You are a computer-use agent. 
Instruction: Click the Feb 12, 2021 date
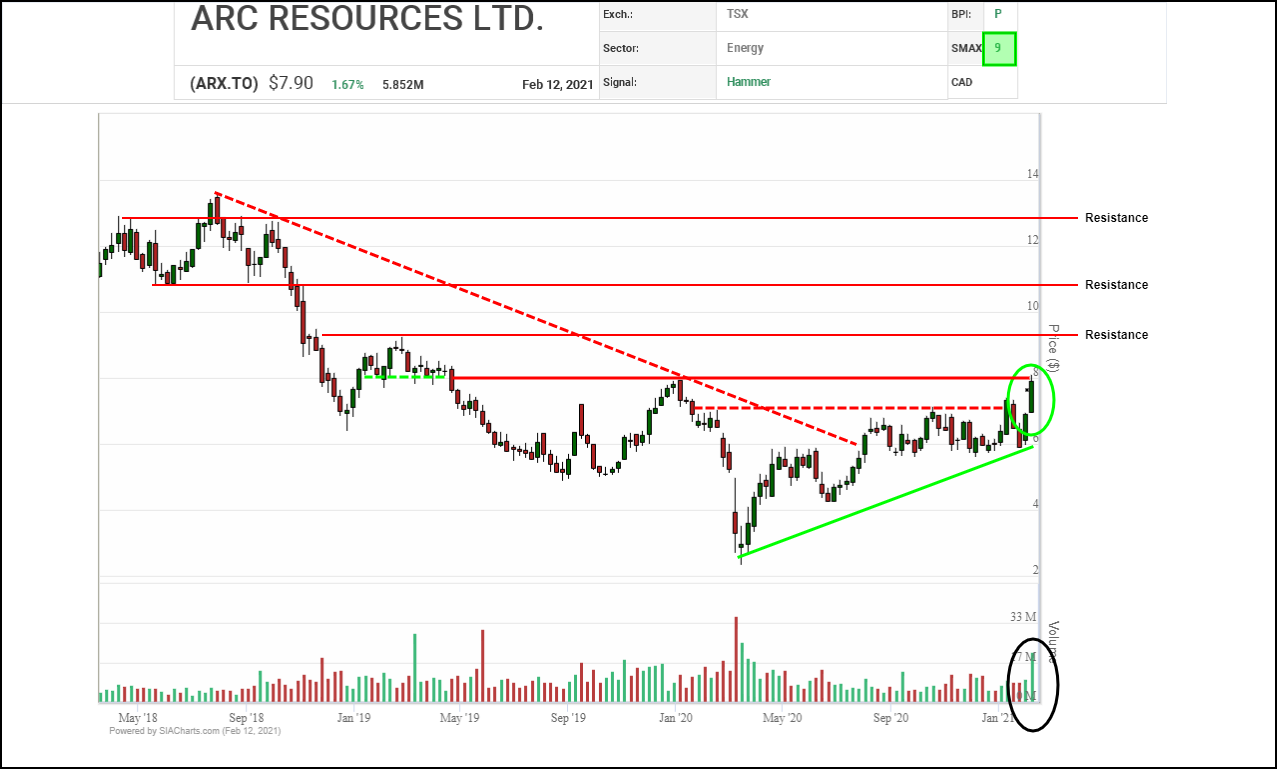(x=558, y=85)
